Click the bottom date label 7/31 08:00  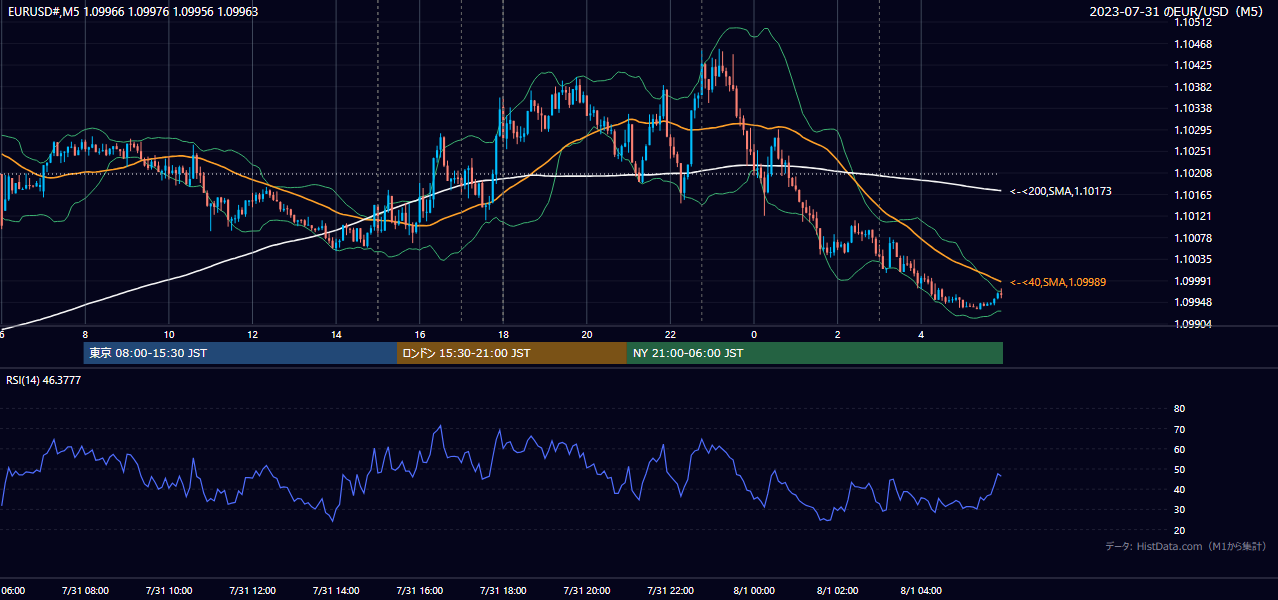[84, 591]
